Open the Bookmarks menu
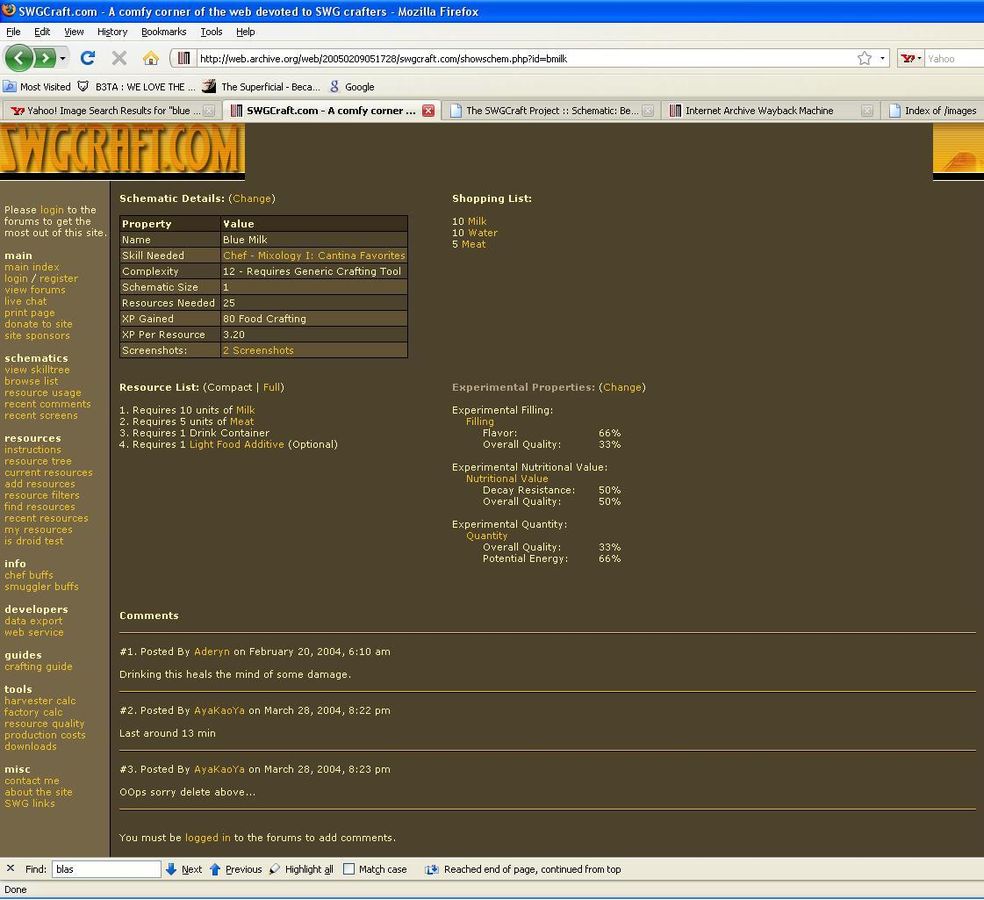 163,32
